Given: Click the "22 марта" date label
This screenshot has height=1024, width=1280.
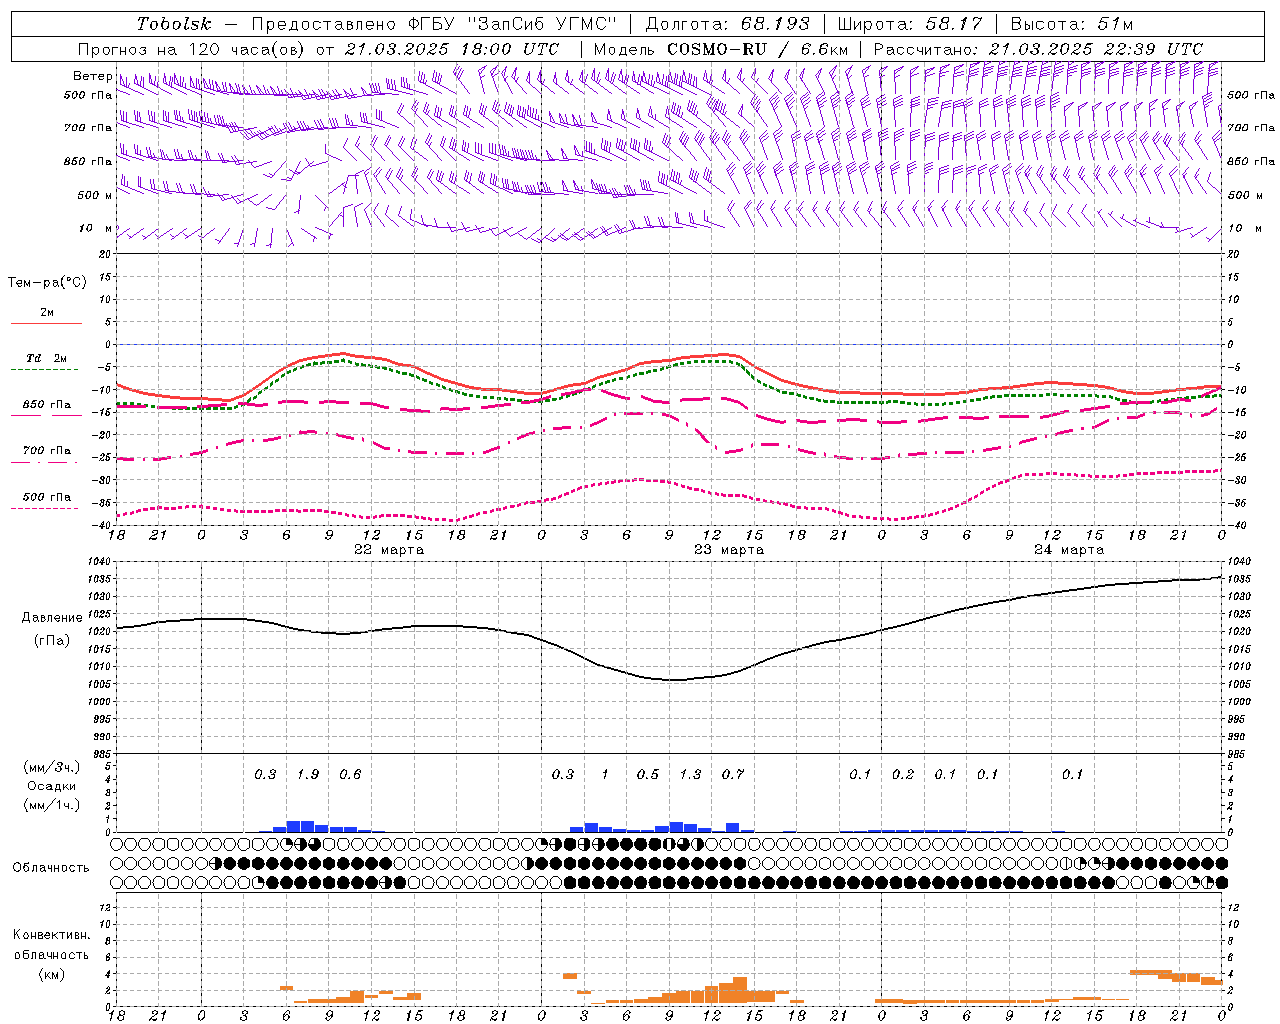Looking at the screenshot, I should (x=389, y=549).
